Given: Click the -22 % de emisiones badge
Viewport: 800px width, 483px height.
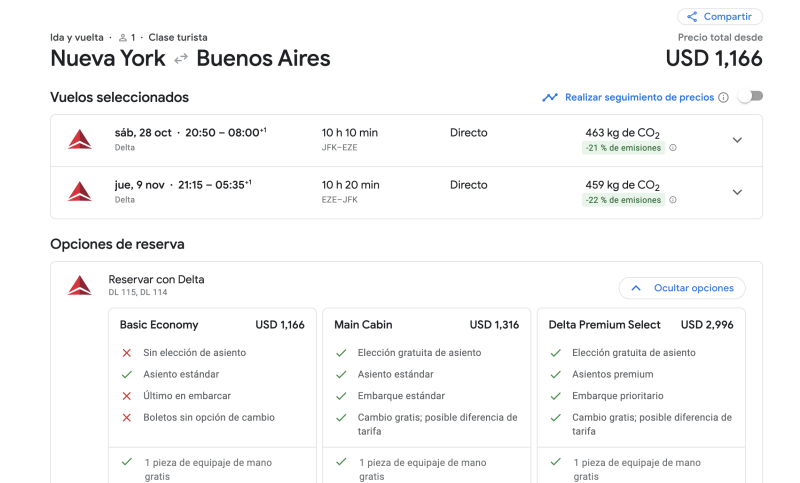Looking at the screenshot, I should [x=623, y=200].
